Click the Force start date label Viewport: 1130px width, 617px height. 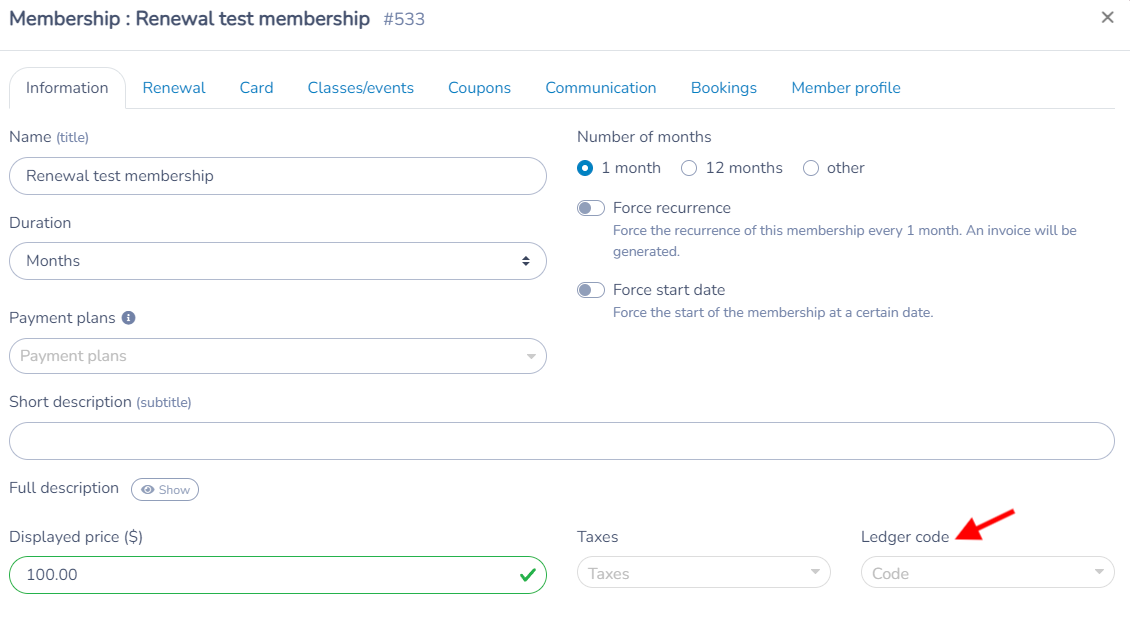coord(669,290)
